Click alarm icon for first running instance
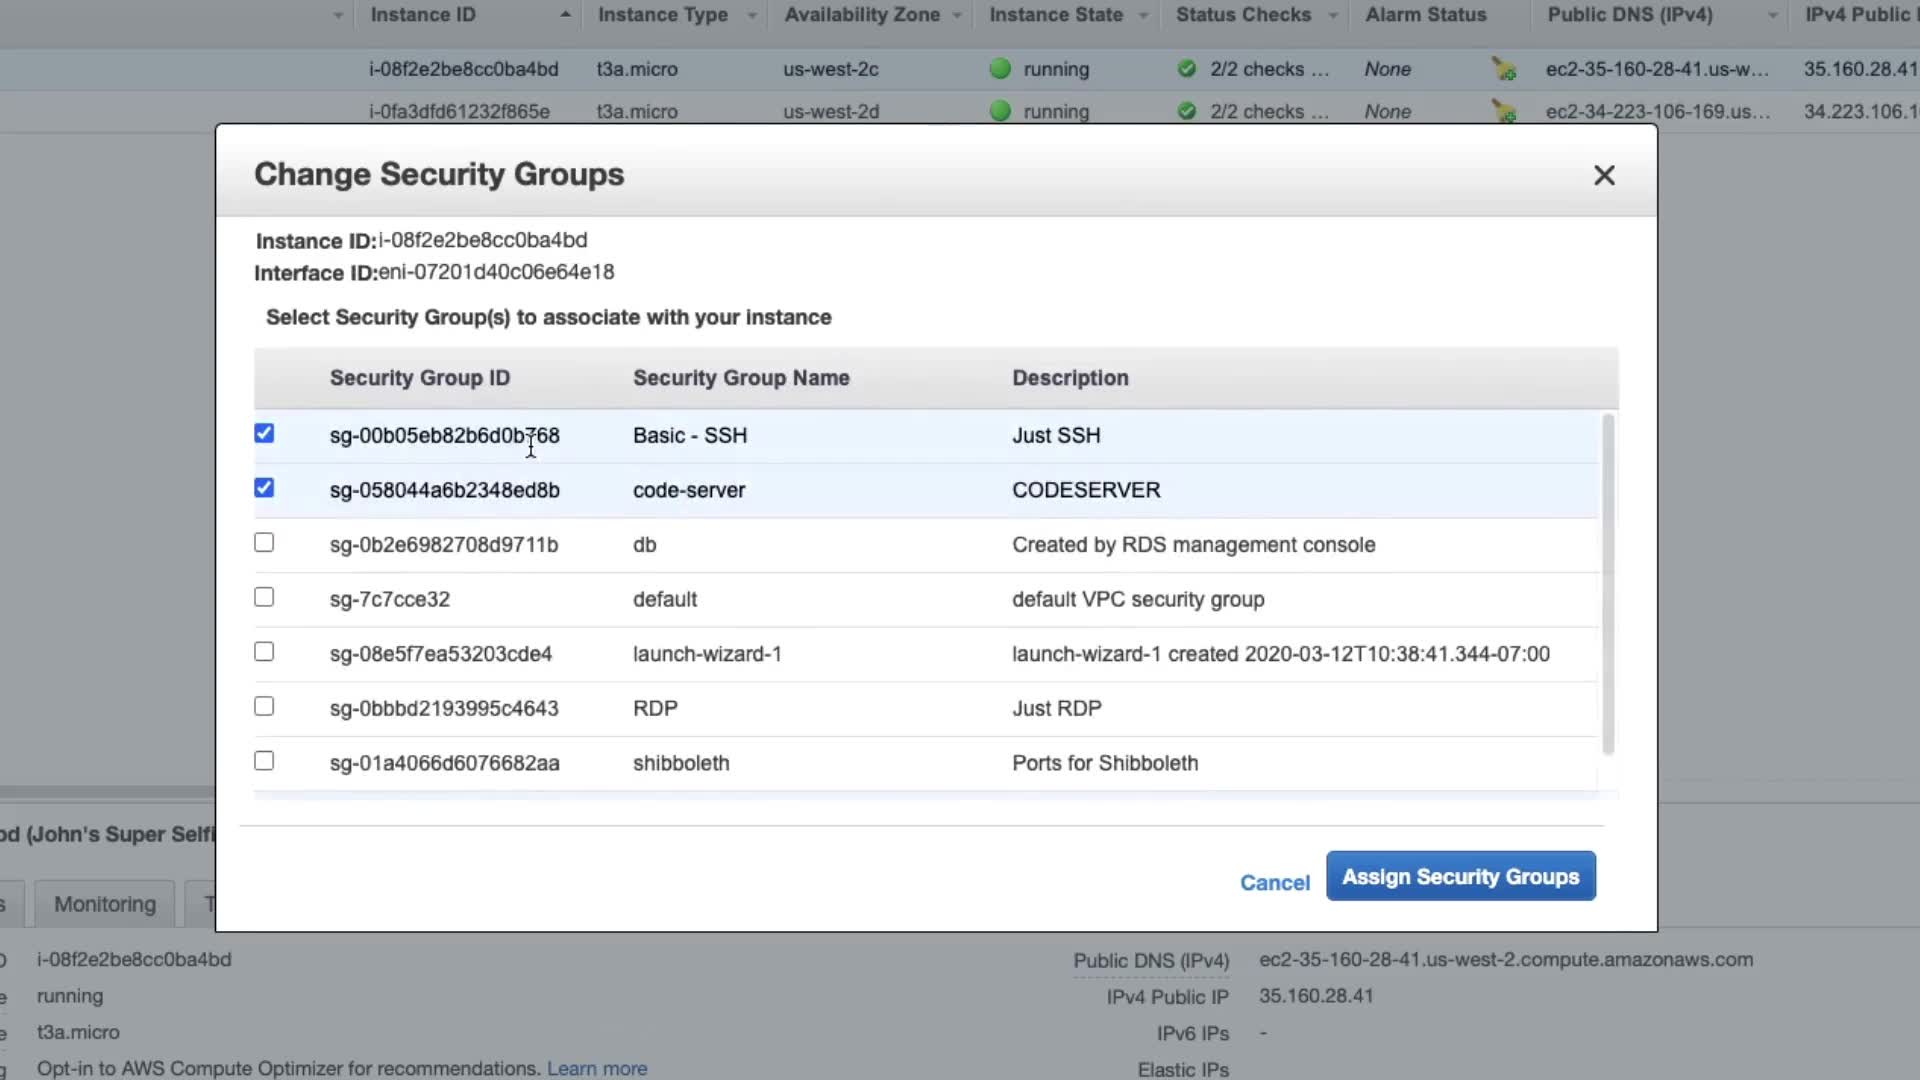Viewport: 1920px width, 1080px height. (x=1503, y=69)
